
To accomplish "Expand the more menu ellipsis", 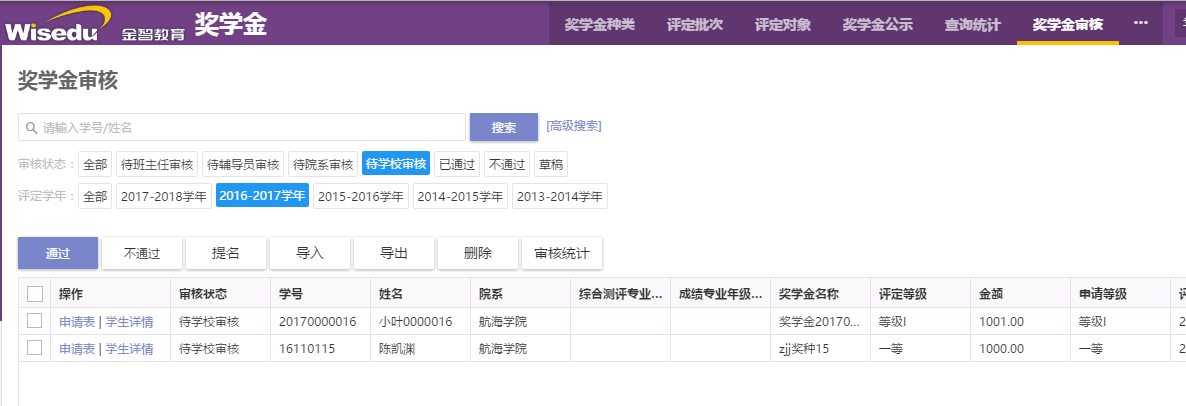I will (1141, 23).
